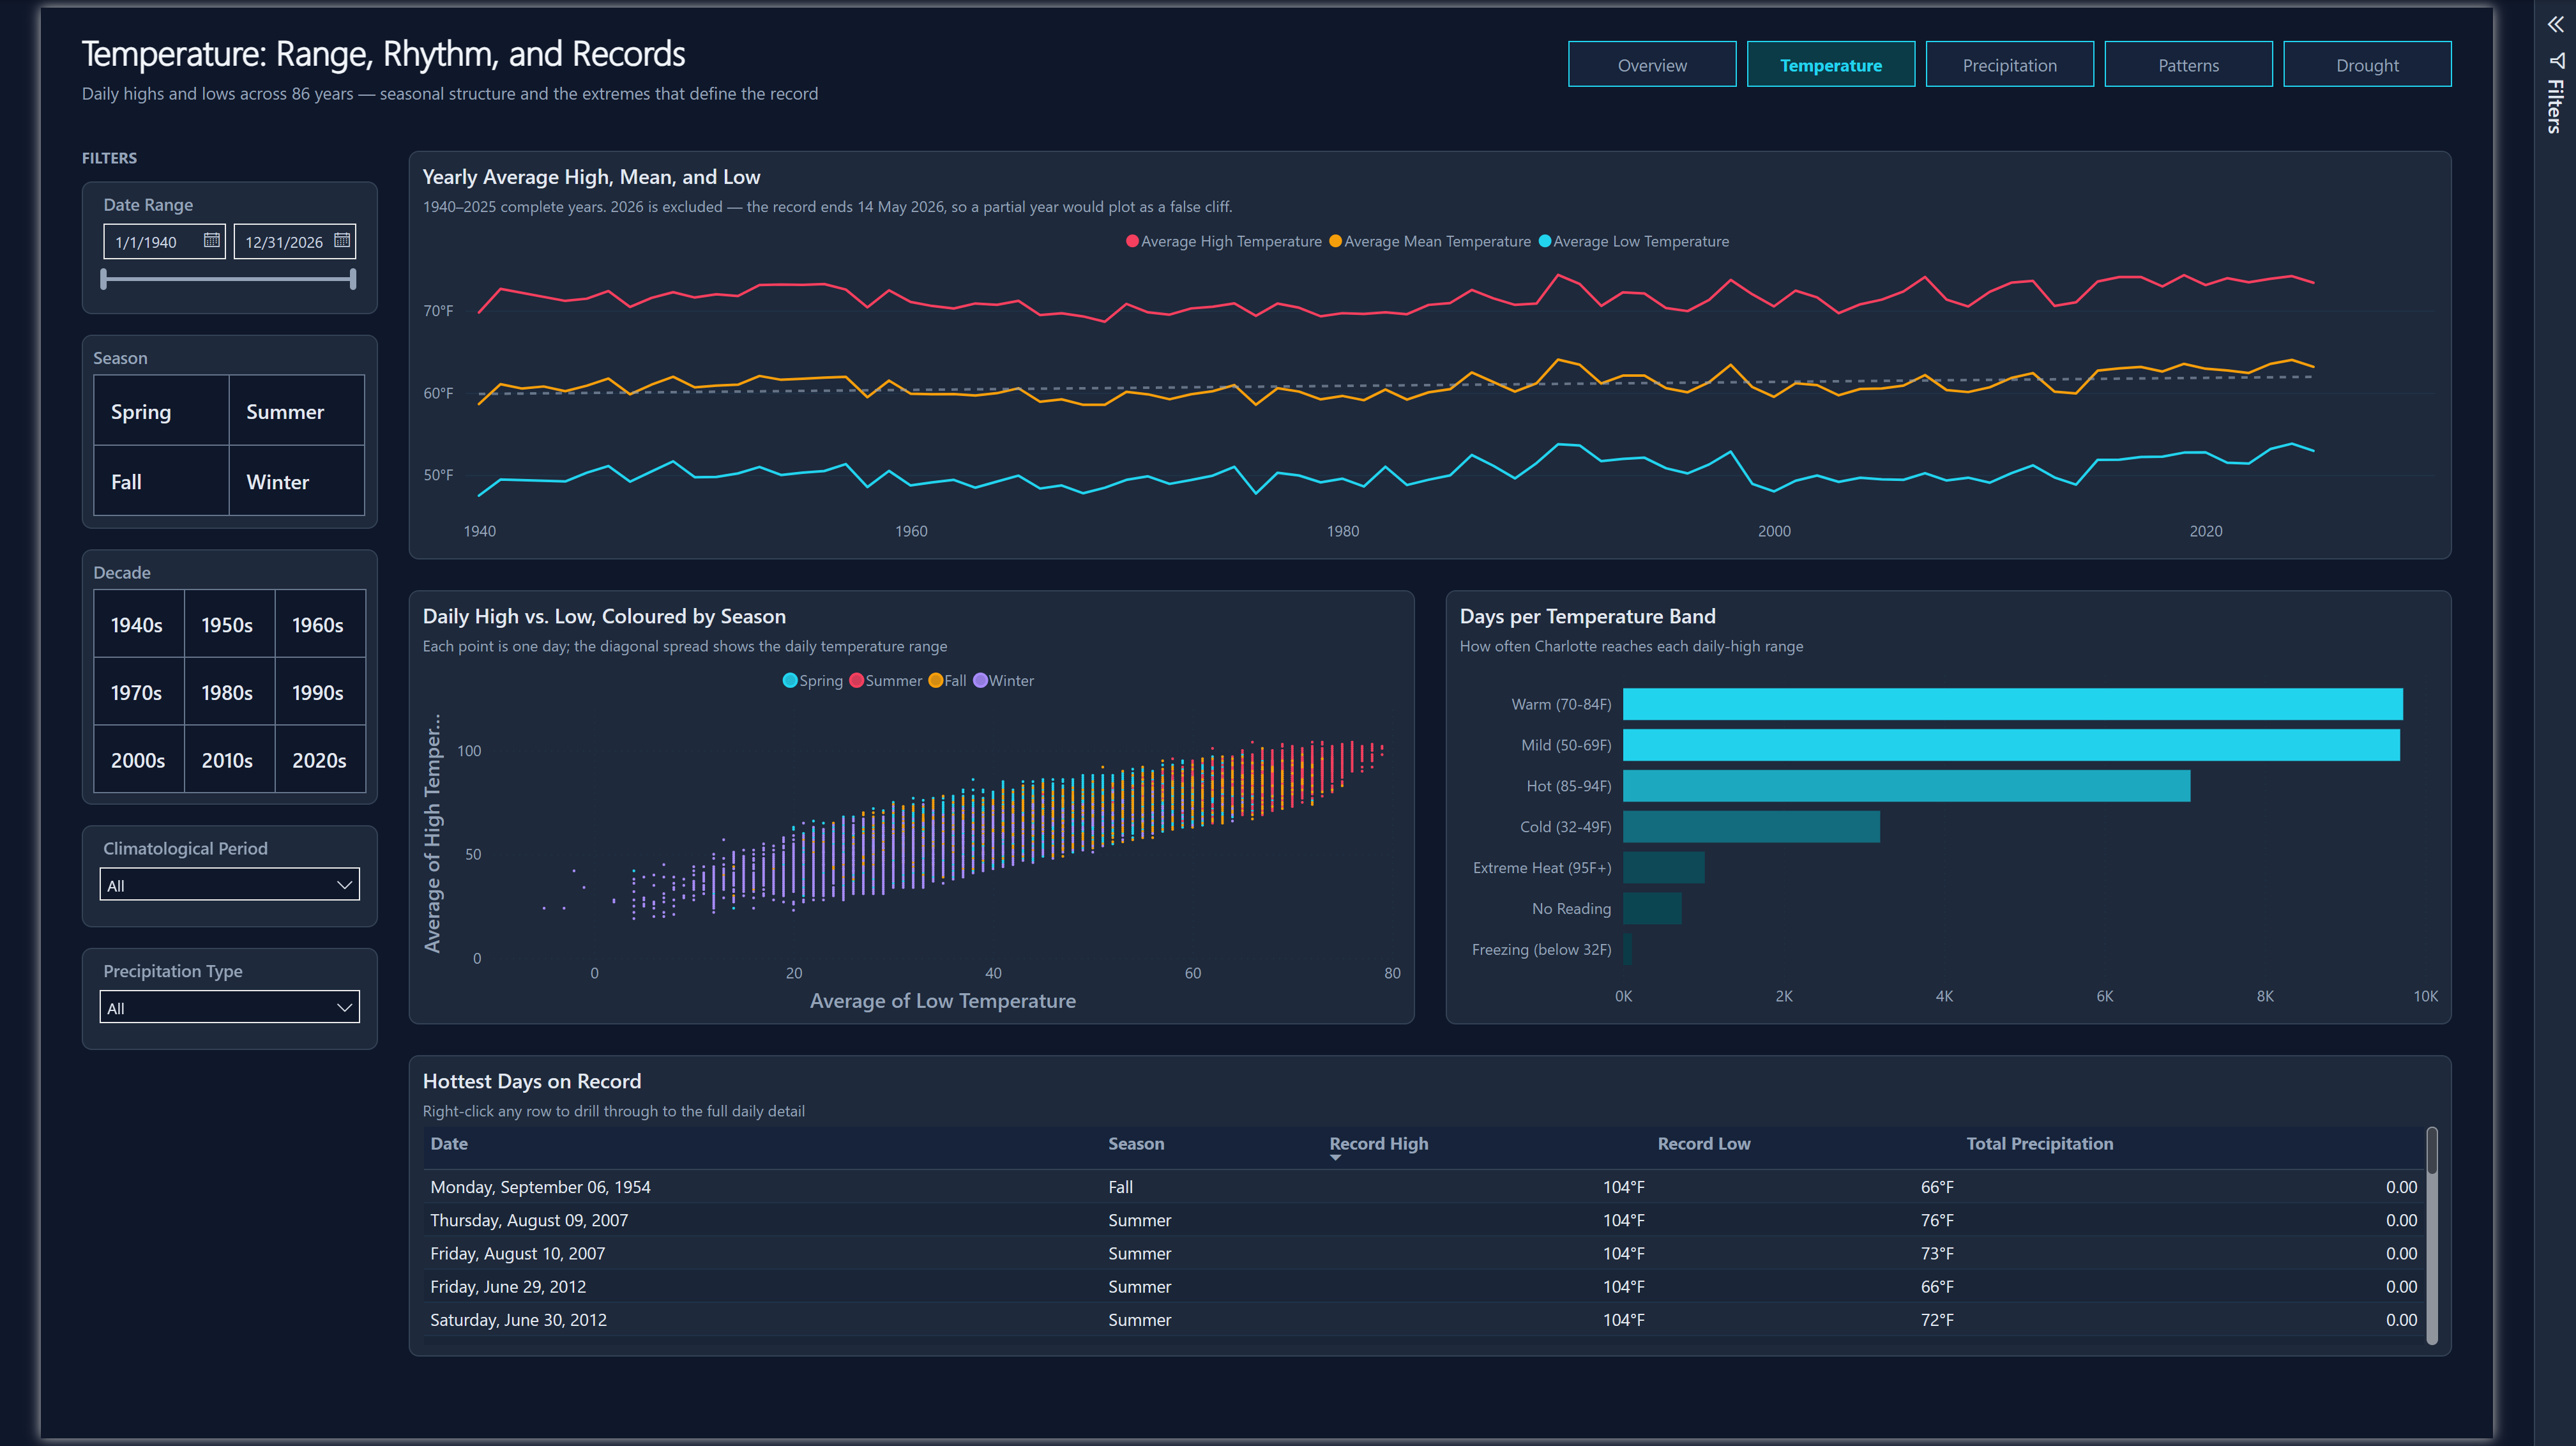Viewport: 2576px width, 1446px height.
Task: Click the Record High sort arrow indicator
Action: pos(1335,1158)
